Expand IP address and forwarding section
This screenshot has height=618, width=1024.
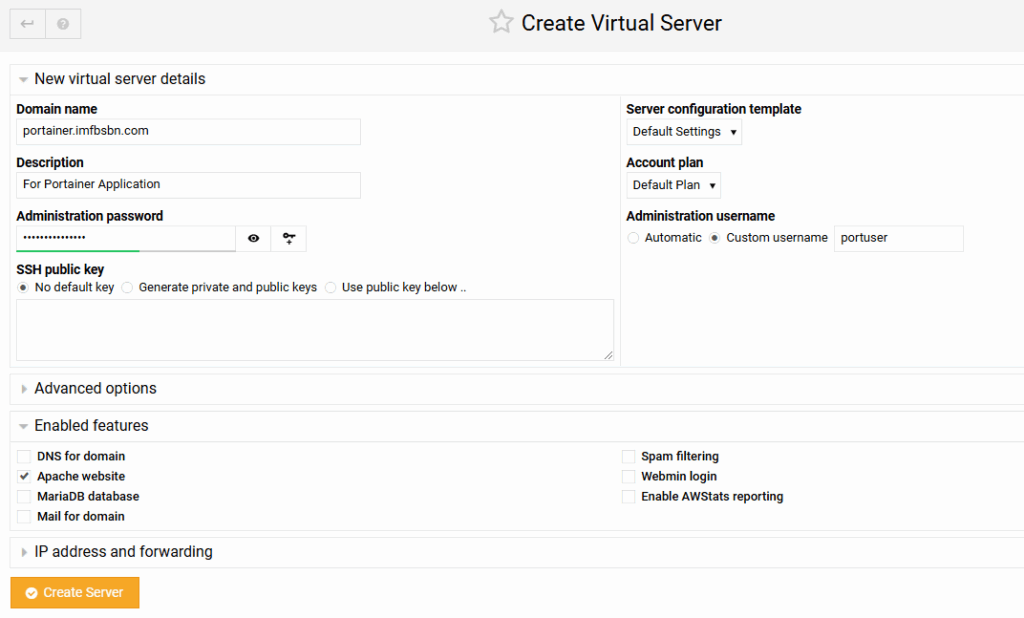[x=123, y=552]
